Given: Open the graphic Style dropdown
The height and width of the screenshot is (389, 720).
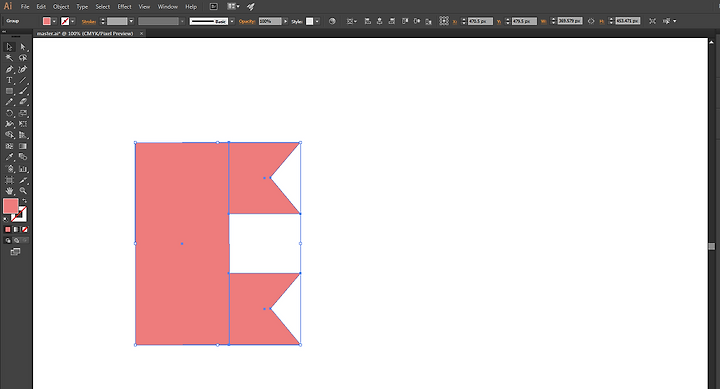Looking at the screenshot, I should tap(317, 21).
